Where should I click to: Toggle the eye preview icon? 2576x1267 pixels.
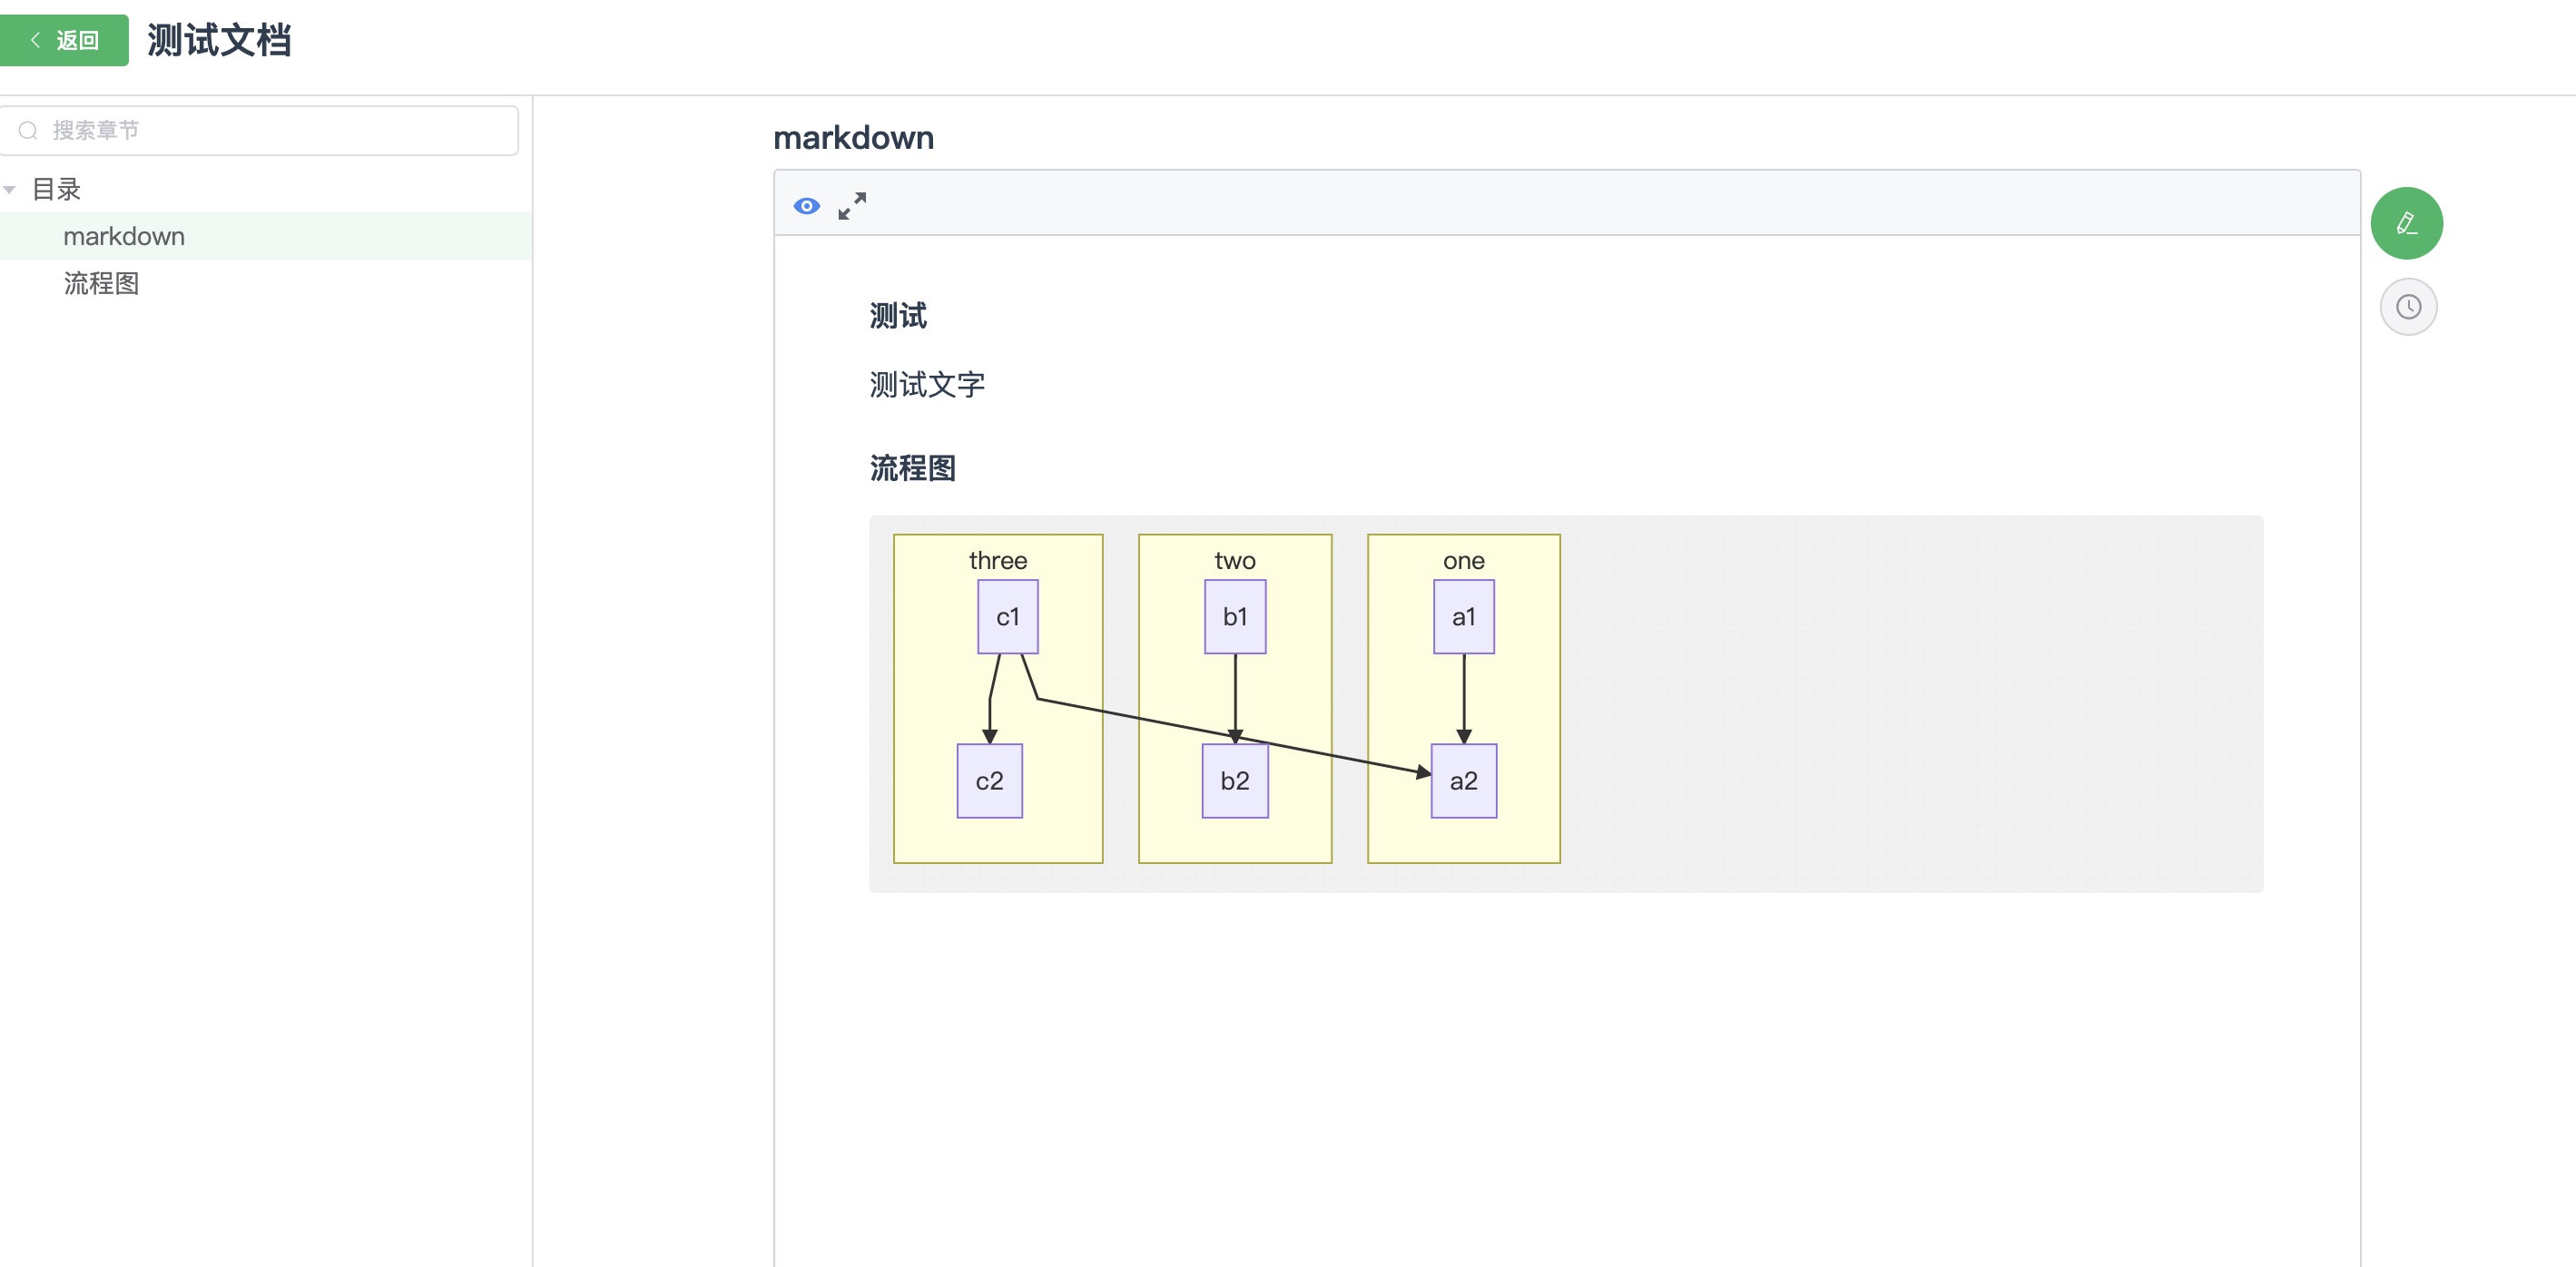(806, 206)
